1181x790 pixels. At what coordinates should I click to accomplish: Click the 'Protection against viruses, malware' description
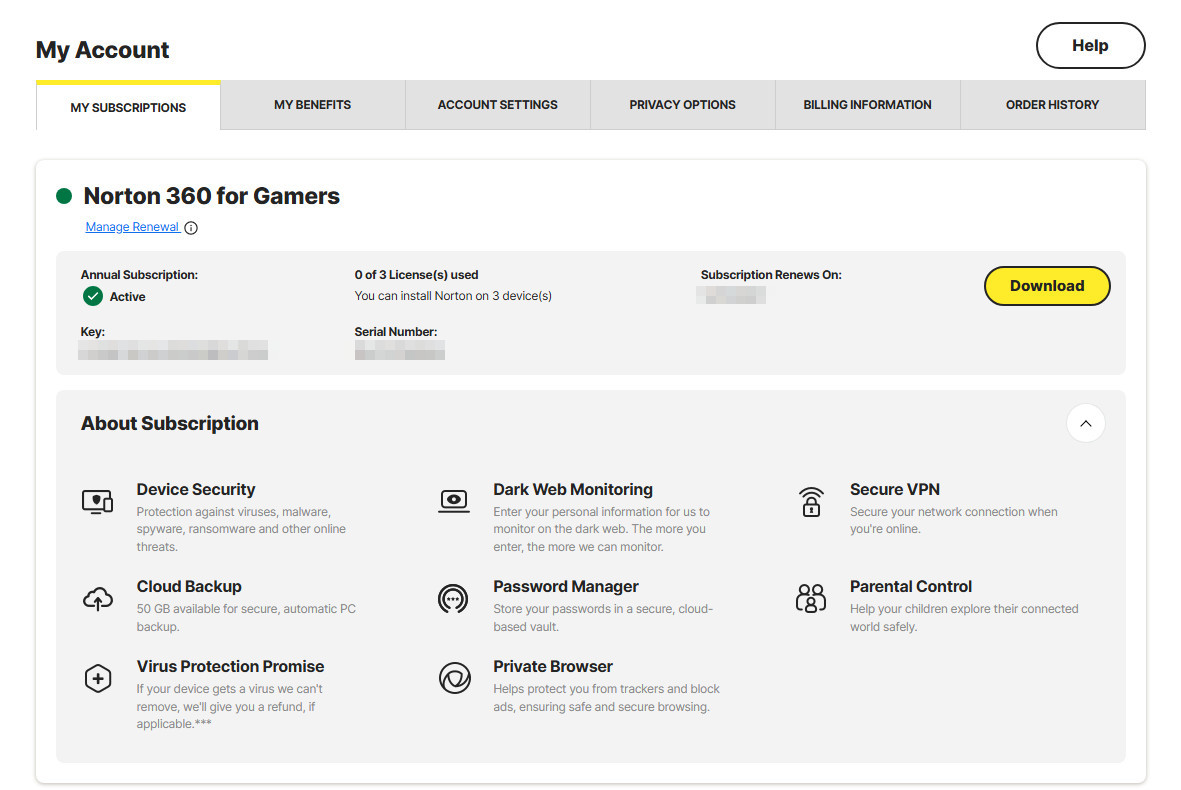(241, 529)
